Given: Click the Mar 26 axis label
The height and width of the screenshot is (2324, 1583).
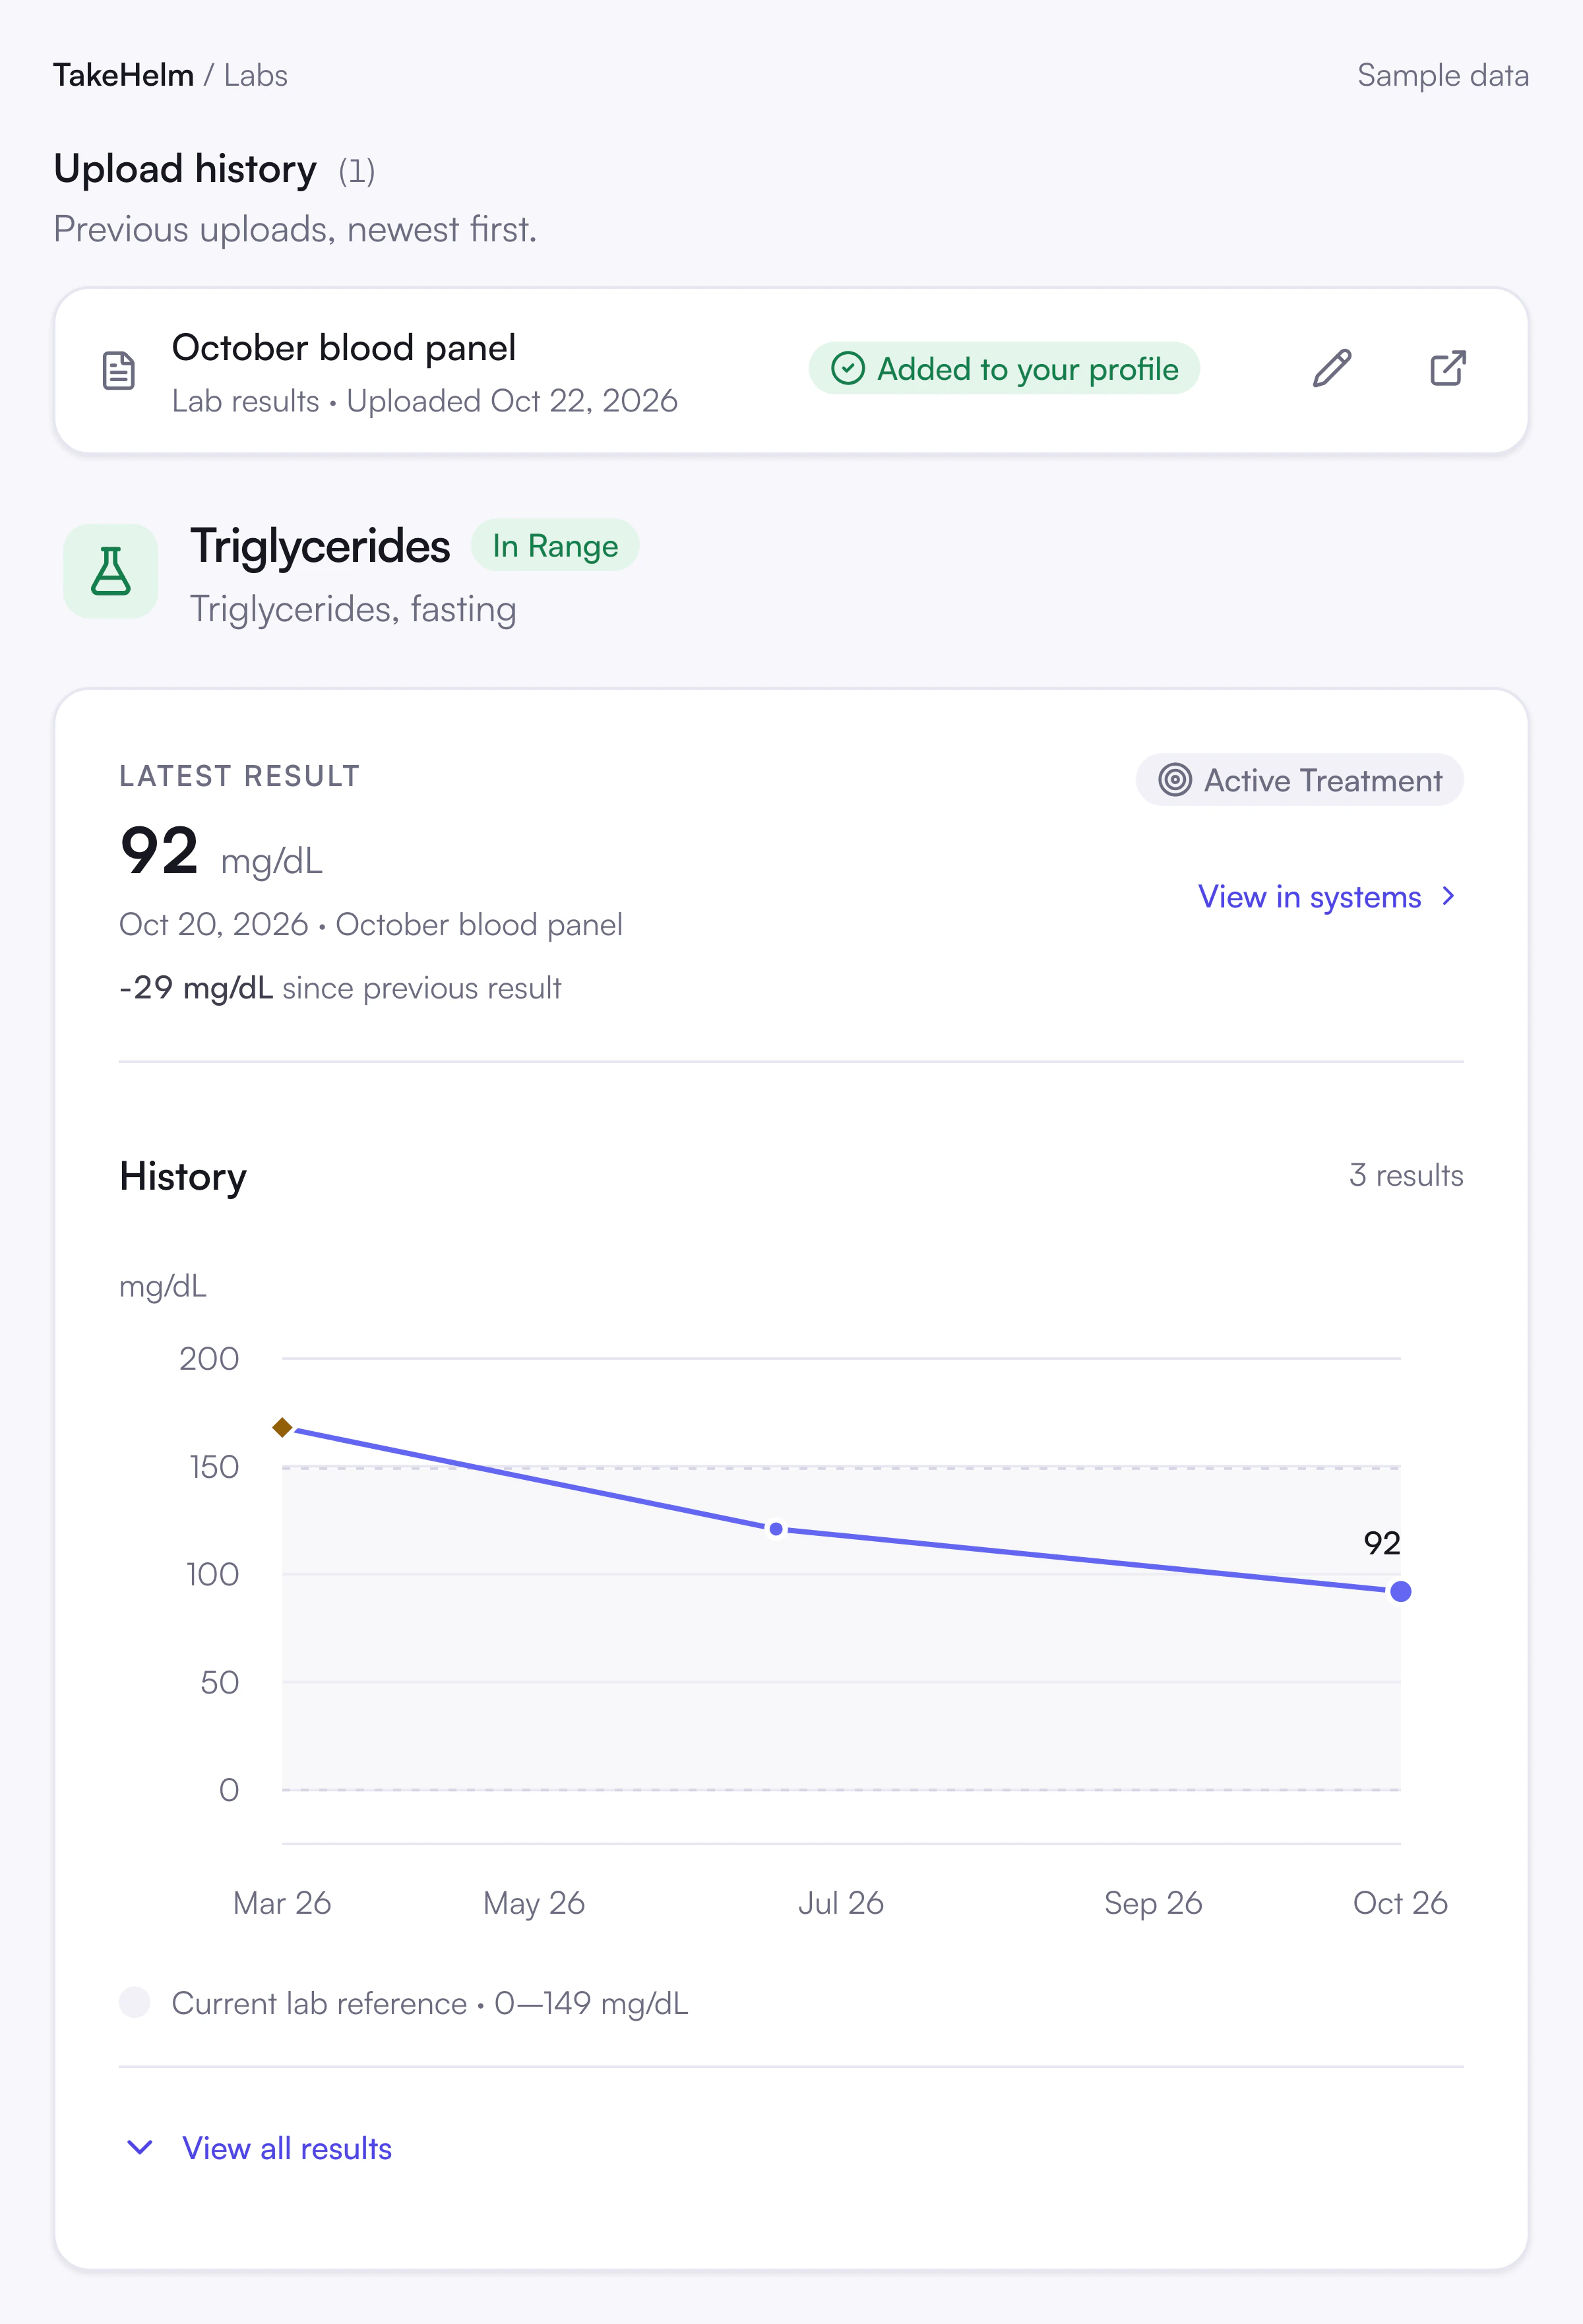Looking at the screenshot, I should click(x=282, y=1903).
